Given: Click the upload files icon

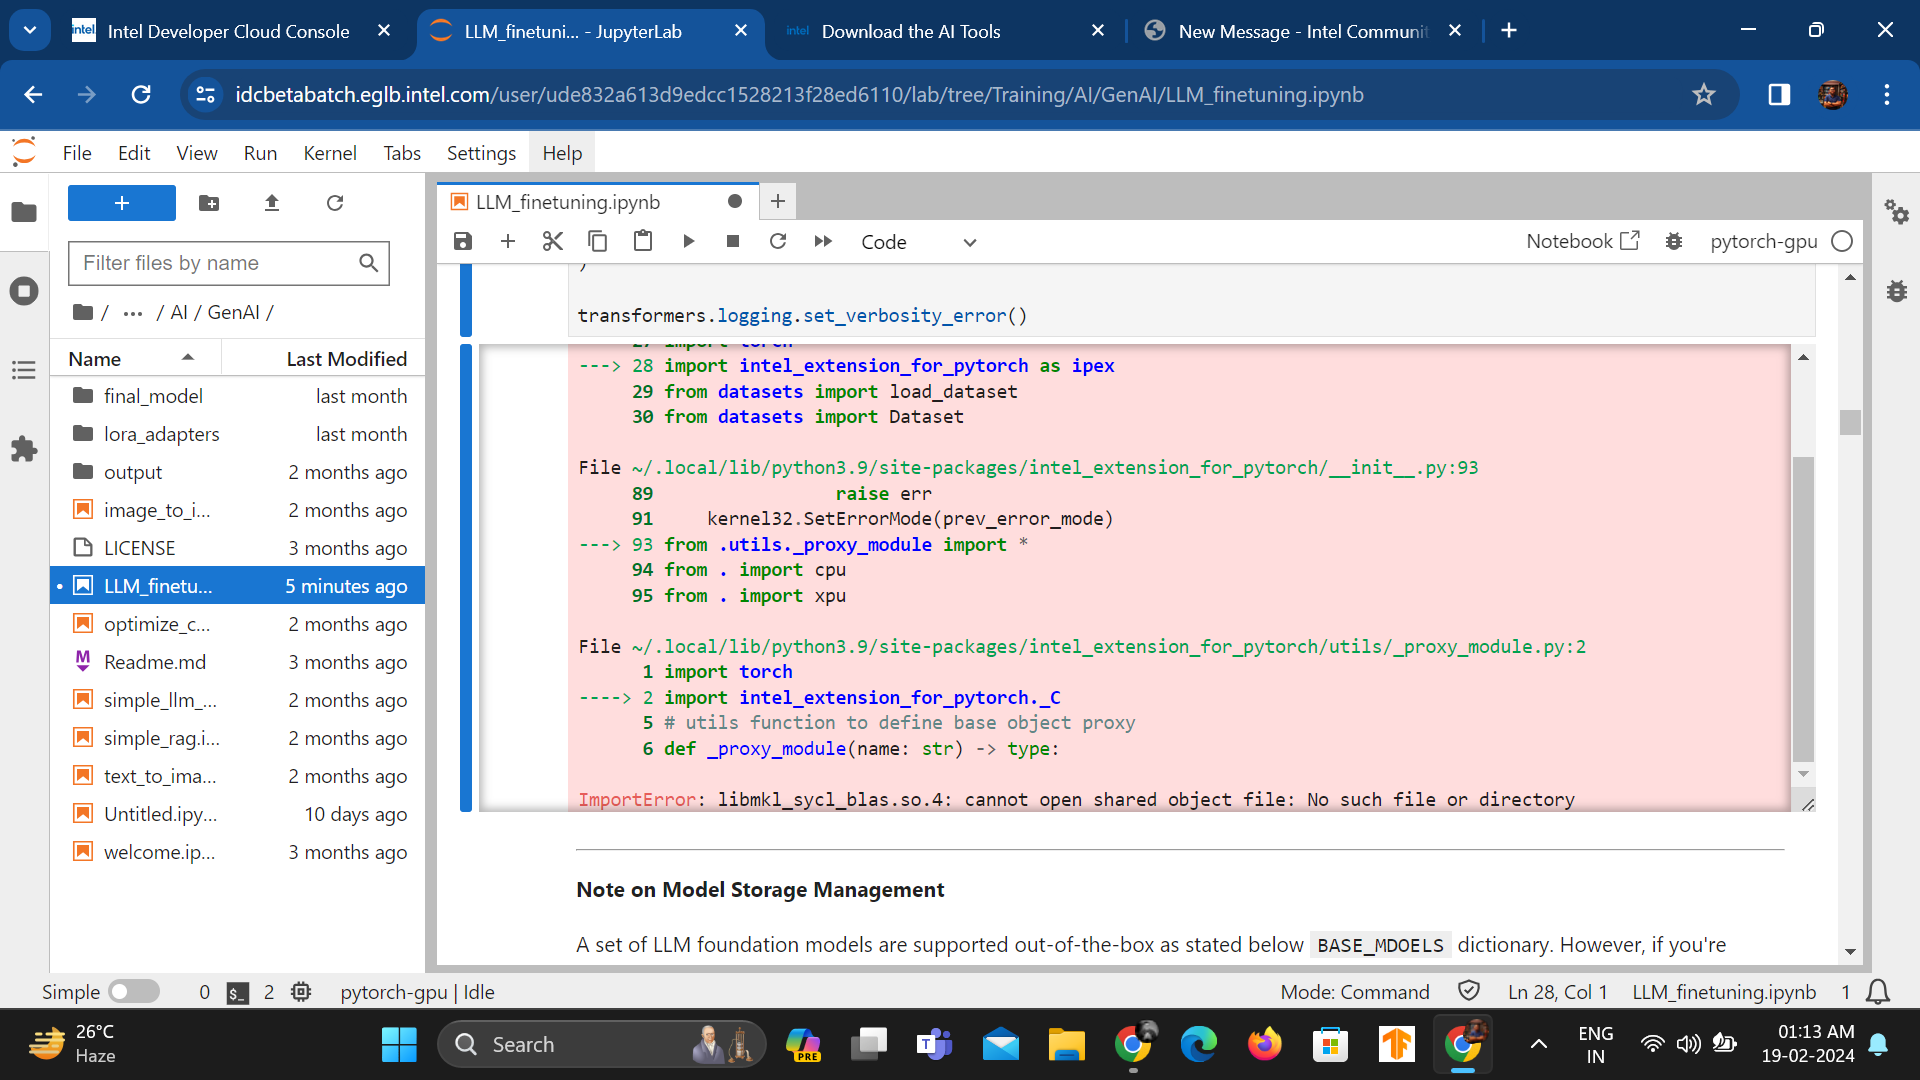Looking at the screenshot, I should [272, 203].
